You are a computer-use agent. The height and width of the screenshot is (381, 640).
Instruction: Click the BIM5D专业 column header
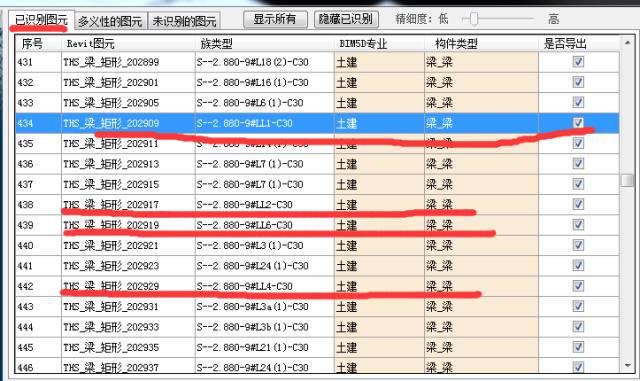(x=379, y=43)
